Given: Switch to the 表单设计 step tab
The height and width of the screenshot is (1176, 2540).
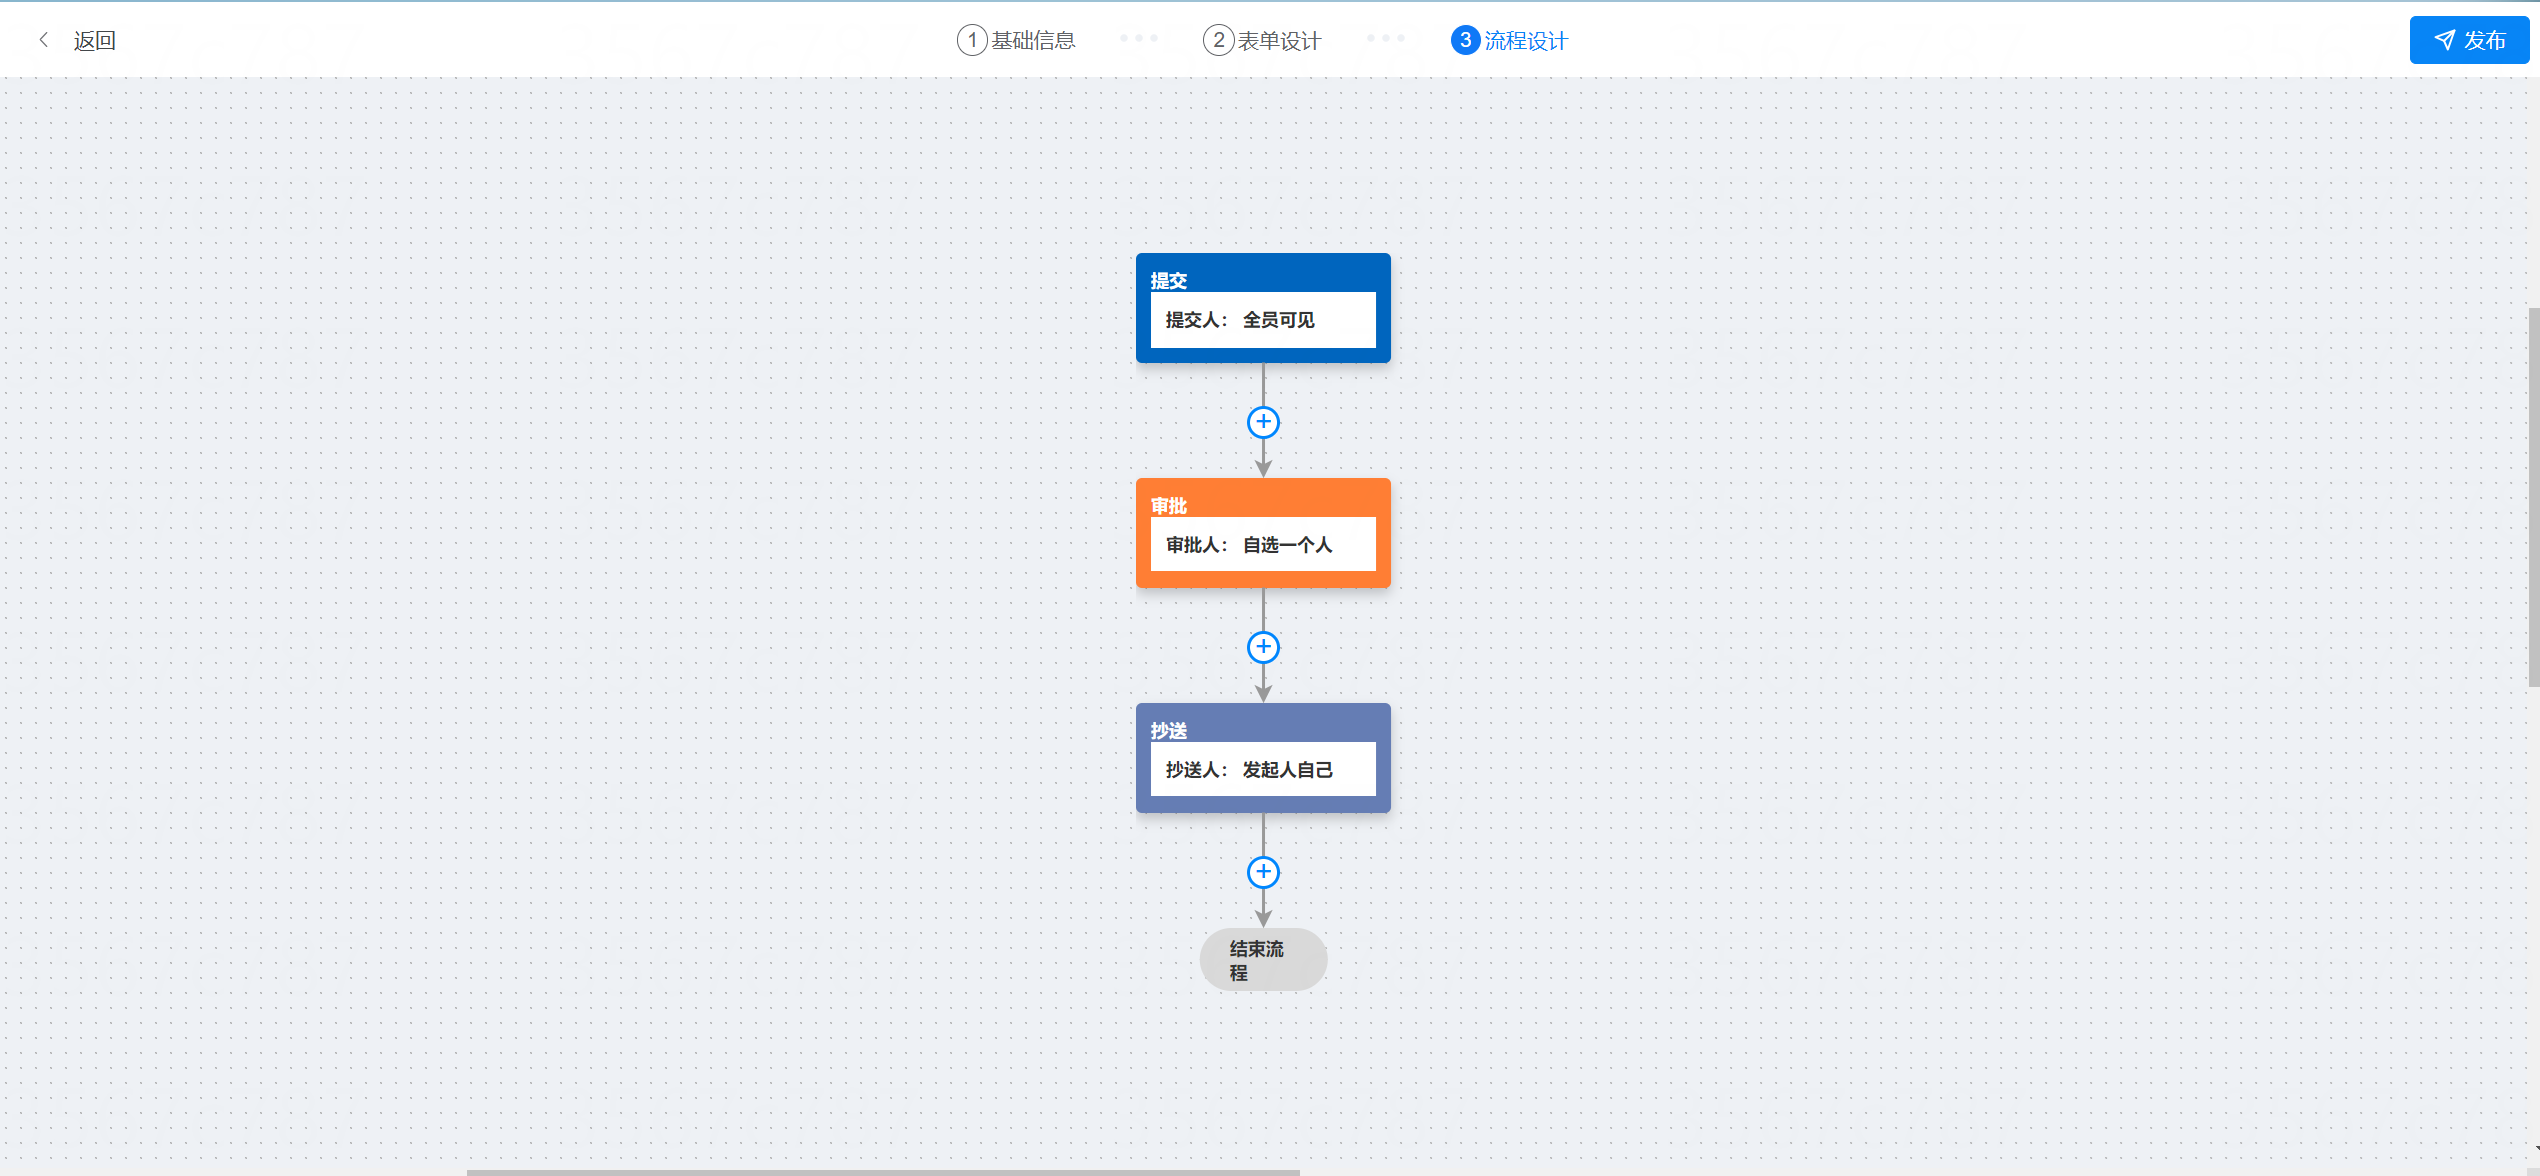Looking at the screenshot, I should (1279, 40).
